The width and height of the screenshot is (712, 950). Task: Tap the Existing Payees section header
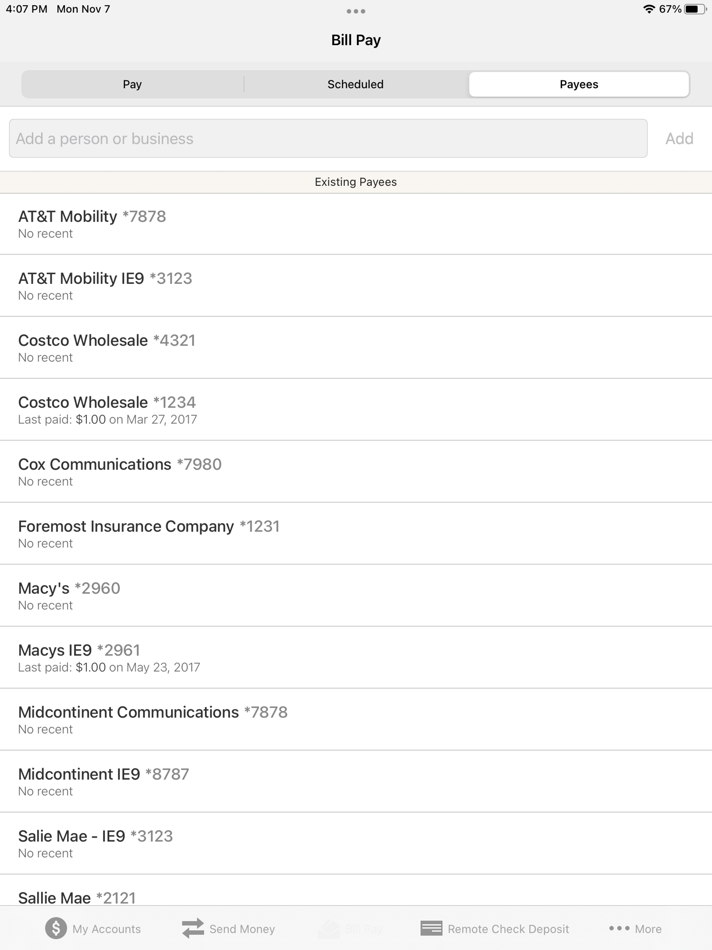click(x=356, y=182)
